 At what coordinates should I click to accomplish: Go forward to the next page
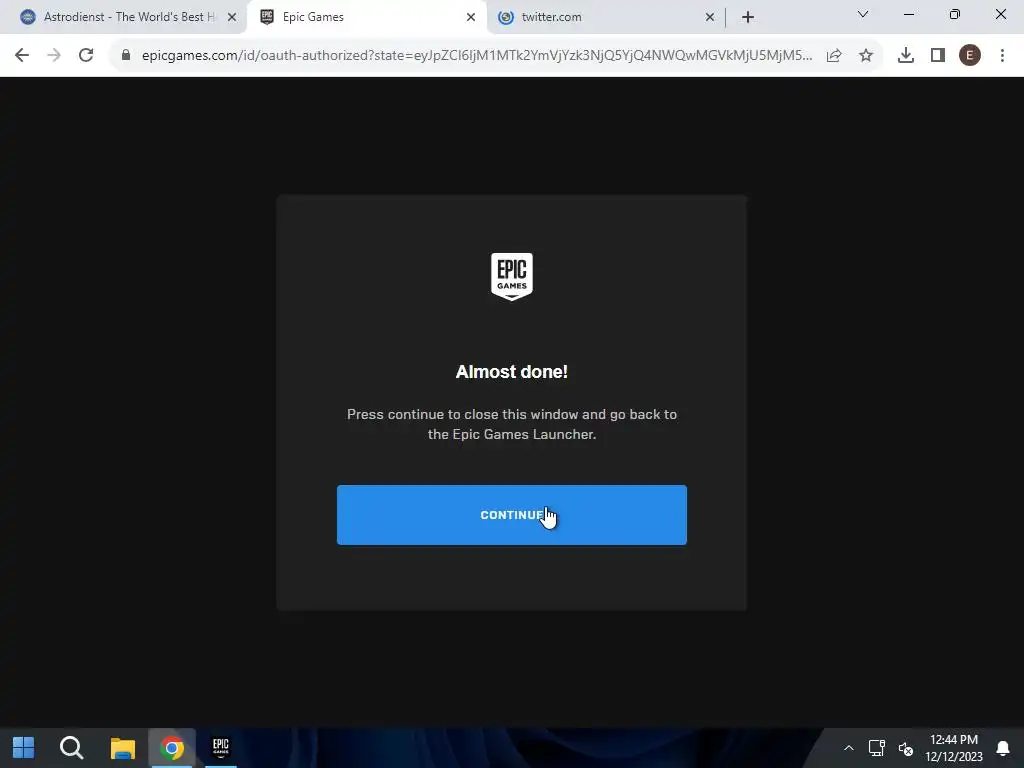(x=54, y=55)
